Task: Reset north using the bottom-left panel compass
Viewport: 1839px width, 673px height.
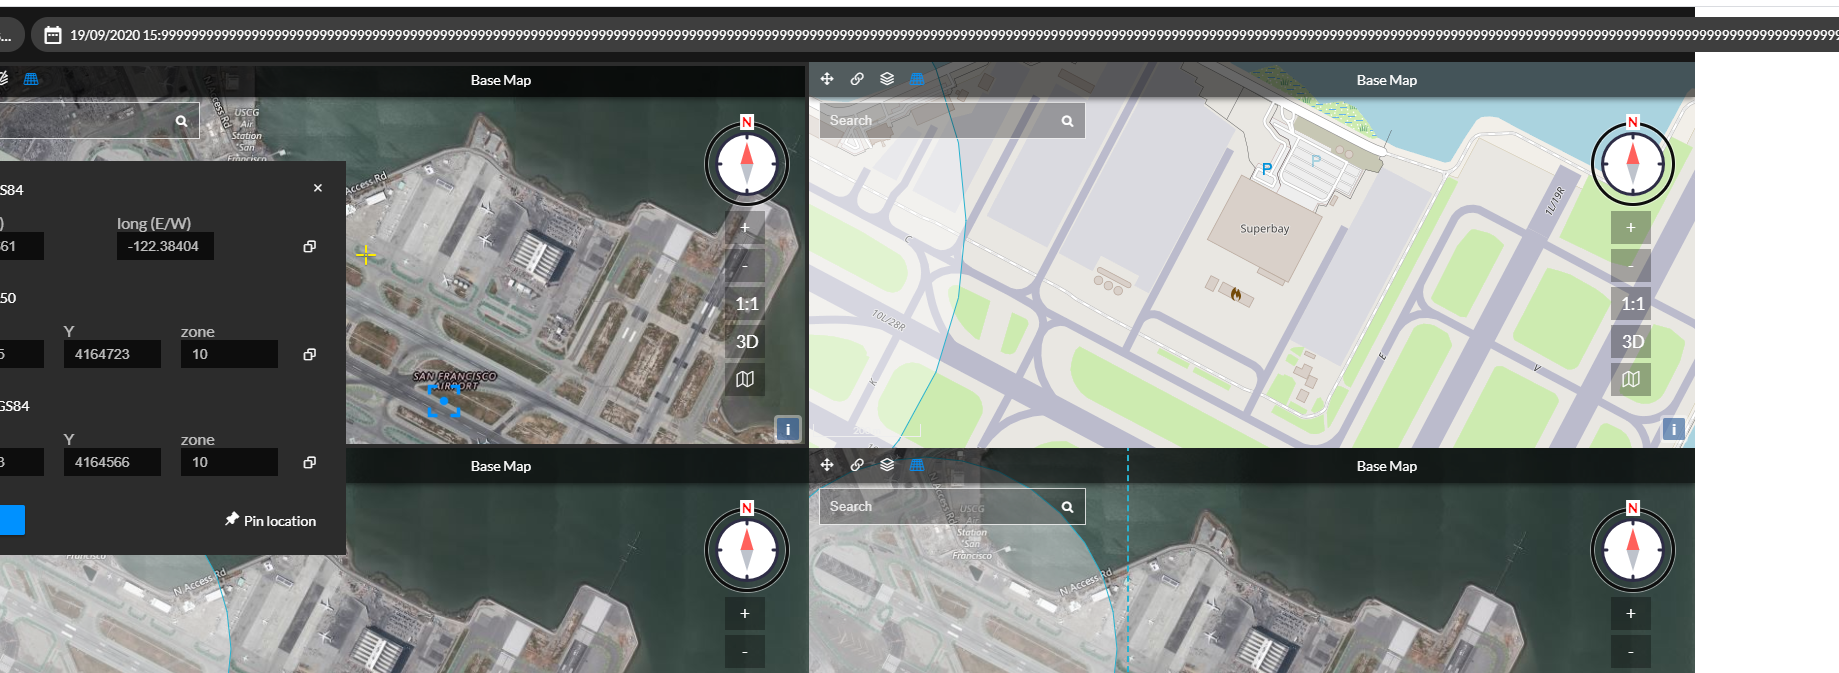Action: 746,549
